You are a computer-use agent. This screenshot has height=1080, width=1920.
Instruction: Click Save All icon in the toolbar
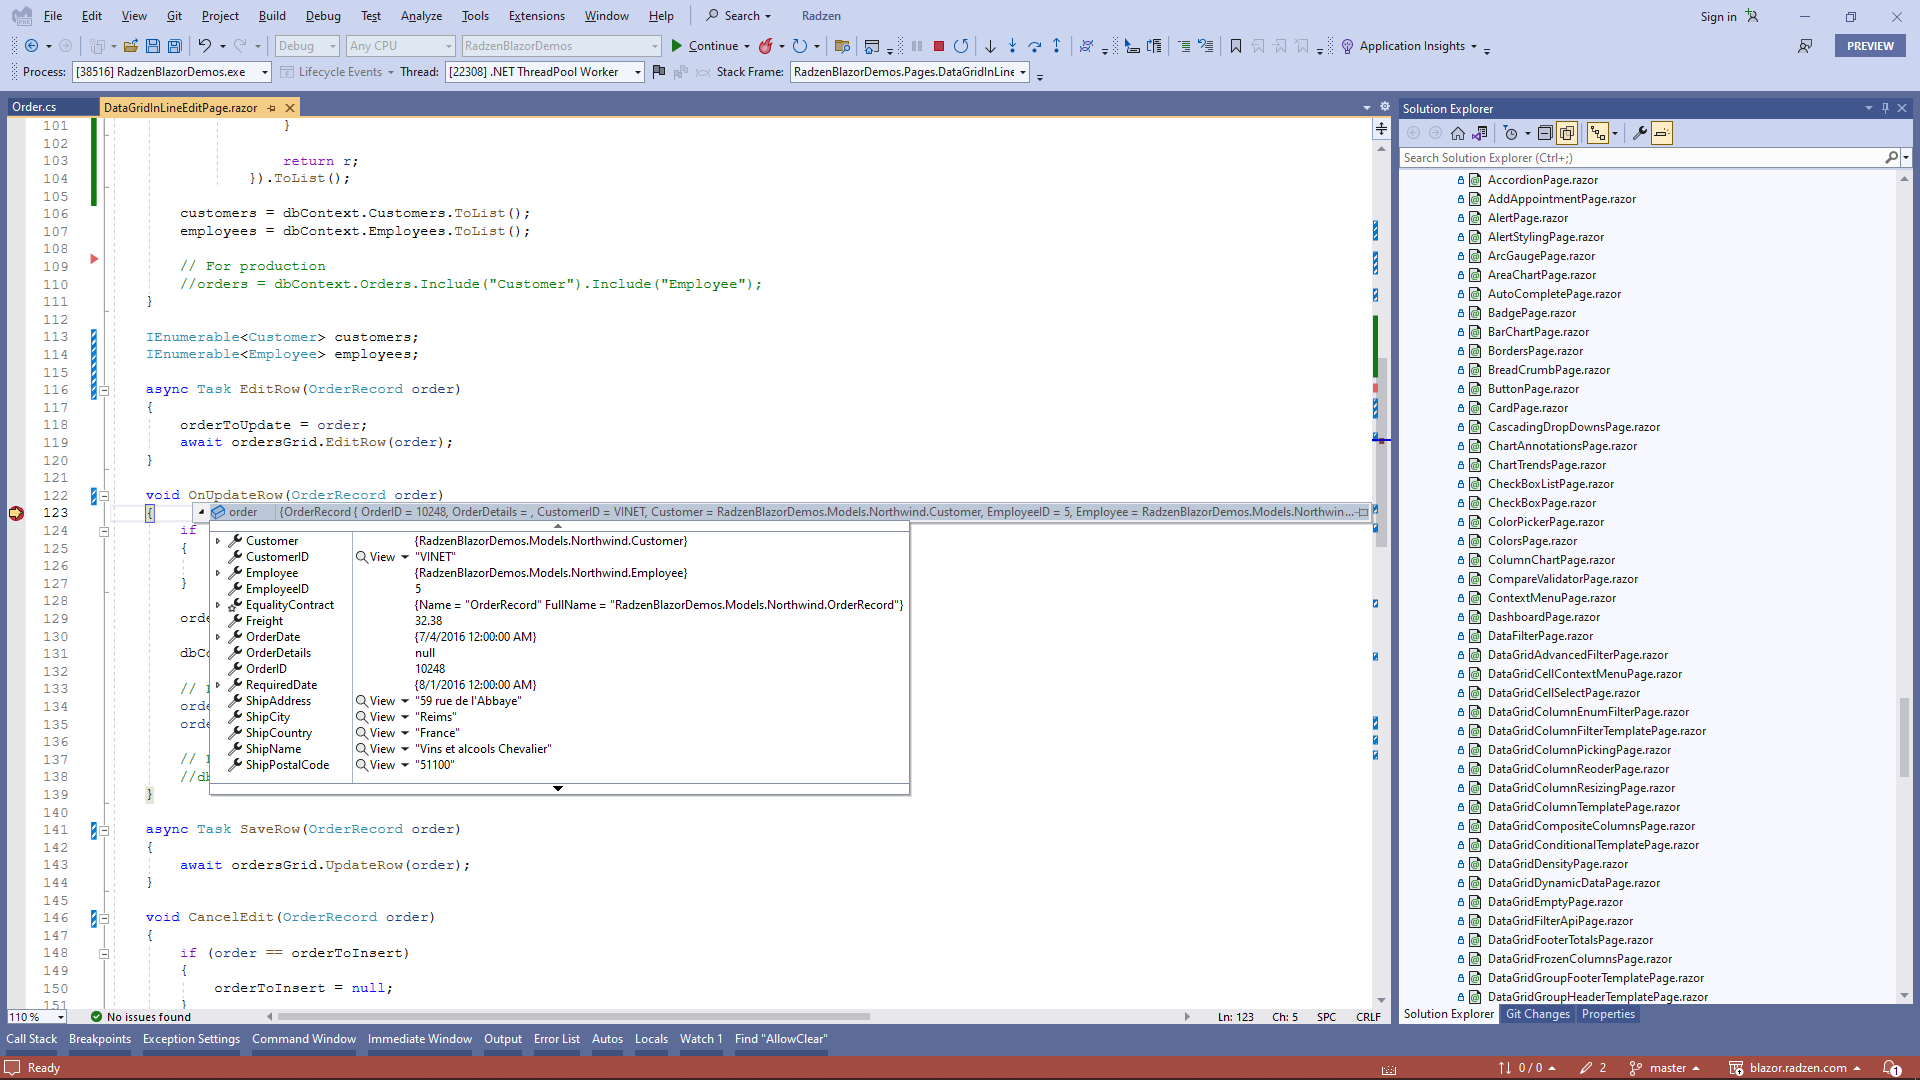coord(175,46)
